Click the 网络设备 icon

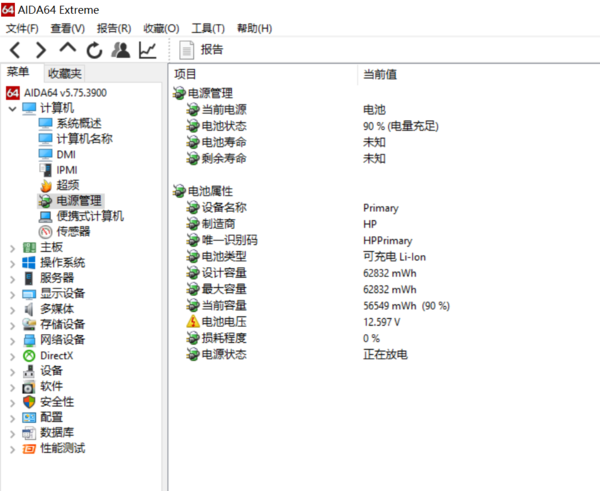coord(29,340)
